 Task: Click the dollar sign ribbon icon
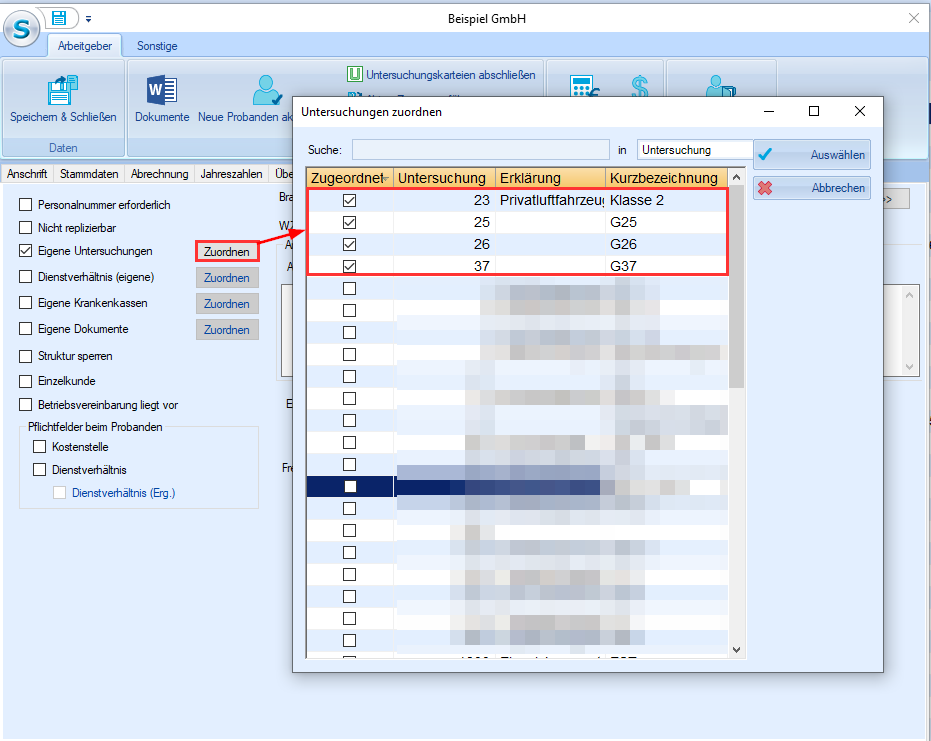click(640, 87)
